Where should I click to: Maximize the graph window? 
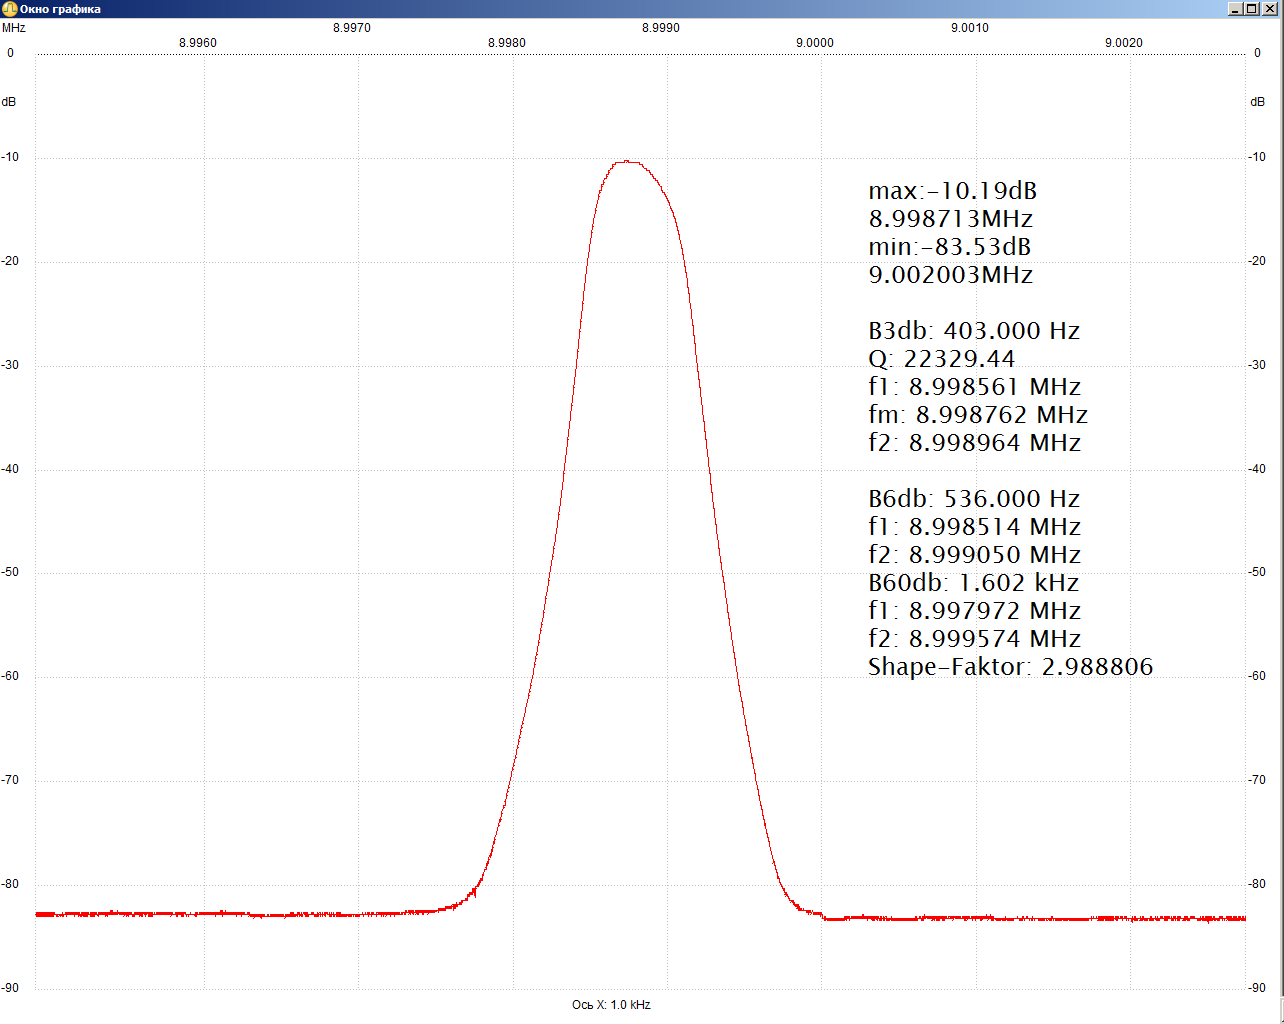click(1252, 9)
